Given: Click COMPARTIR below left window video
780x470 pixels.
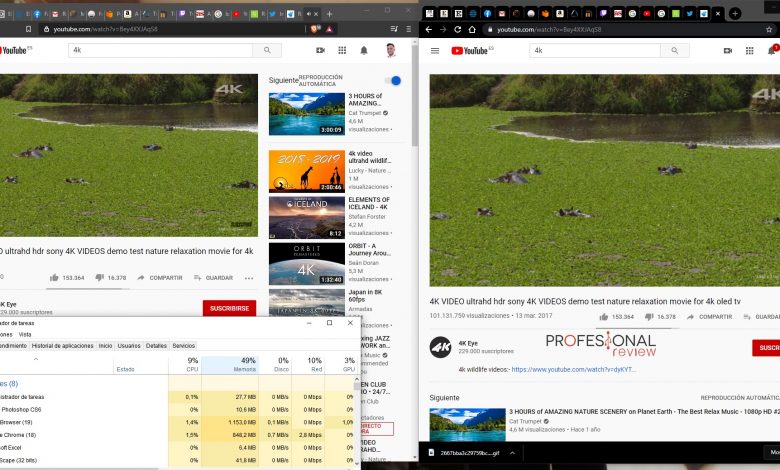Looking at the screenshot, I should point(160,278).
